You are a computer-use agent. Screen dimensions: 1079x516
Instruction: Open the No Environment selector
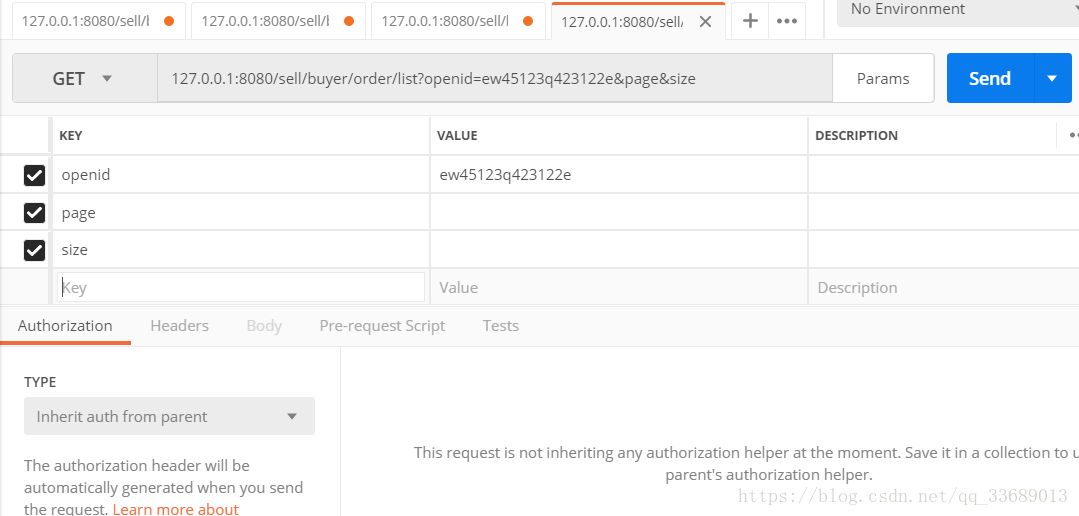coord(958,10)
